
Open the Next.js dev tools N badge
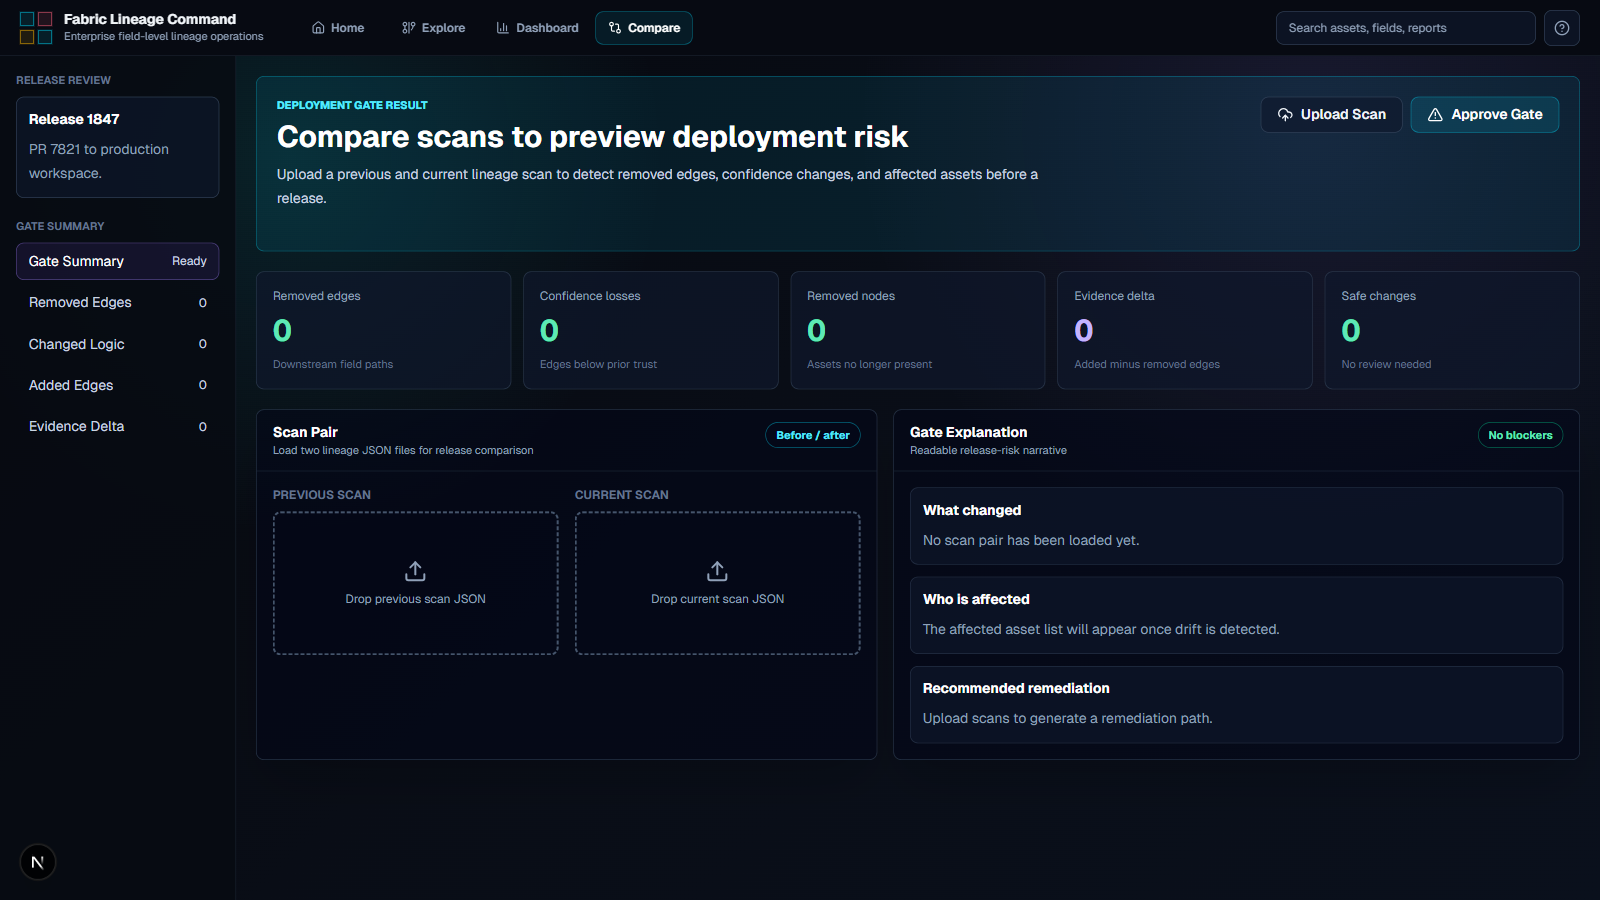(x=38, y=862)
